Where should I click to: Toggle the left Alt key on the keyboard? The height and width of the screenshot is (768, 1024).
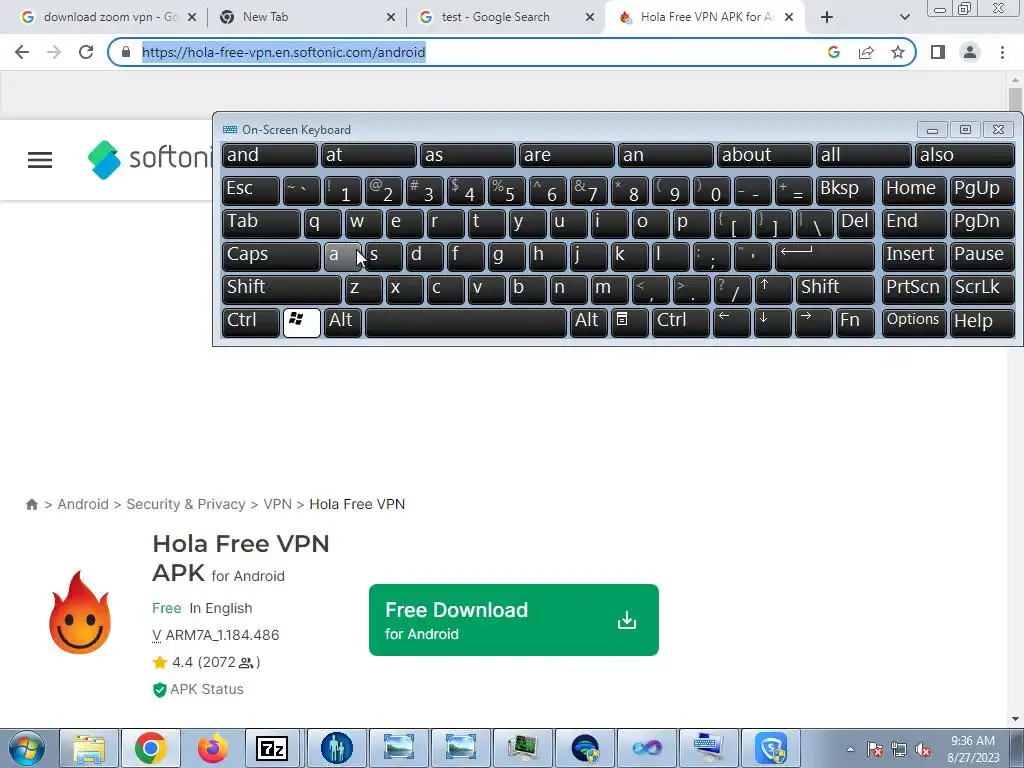pyautogui.click(x=343, y=321)
